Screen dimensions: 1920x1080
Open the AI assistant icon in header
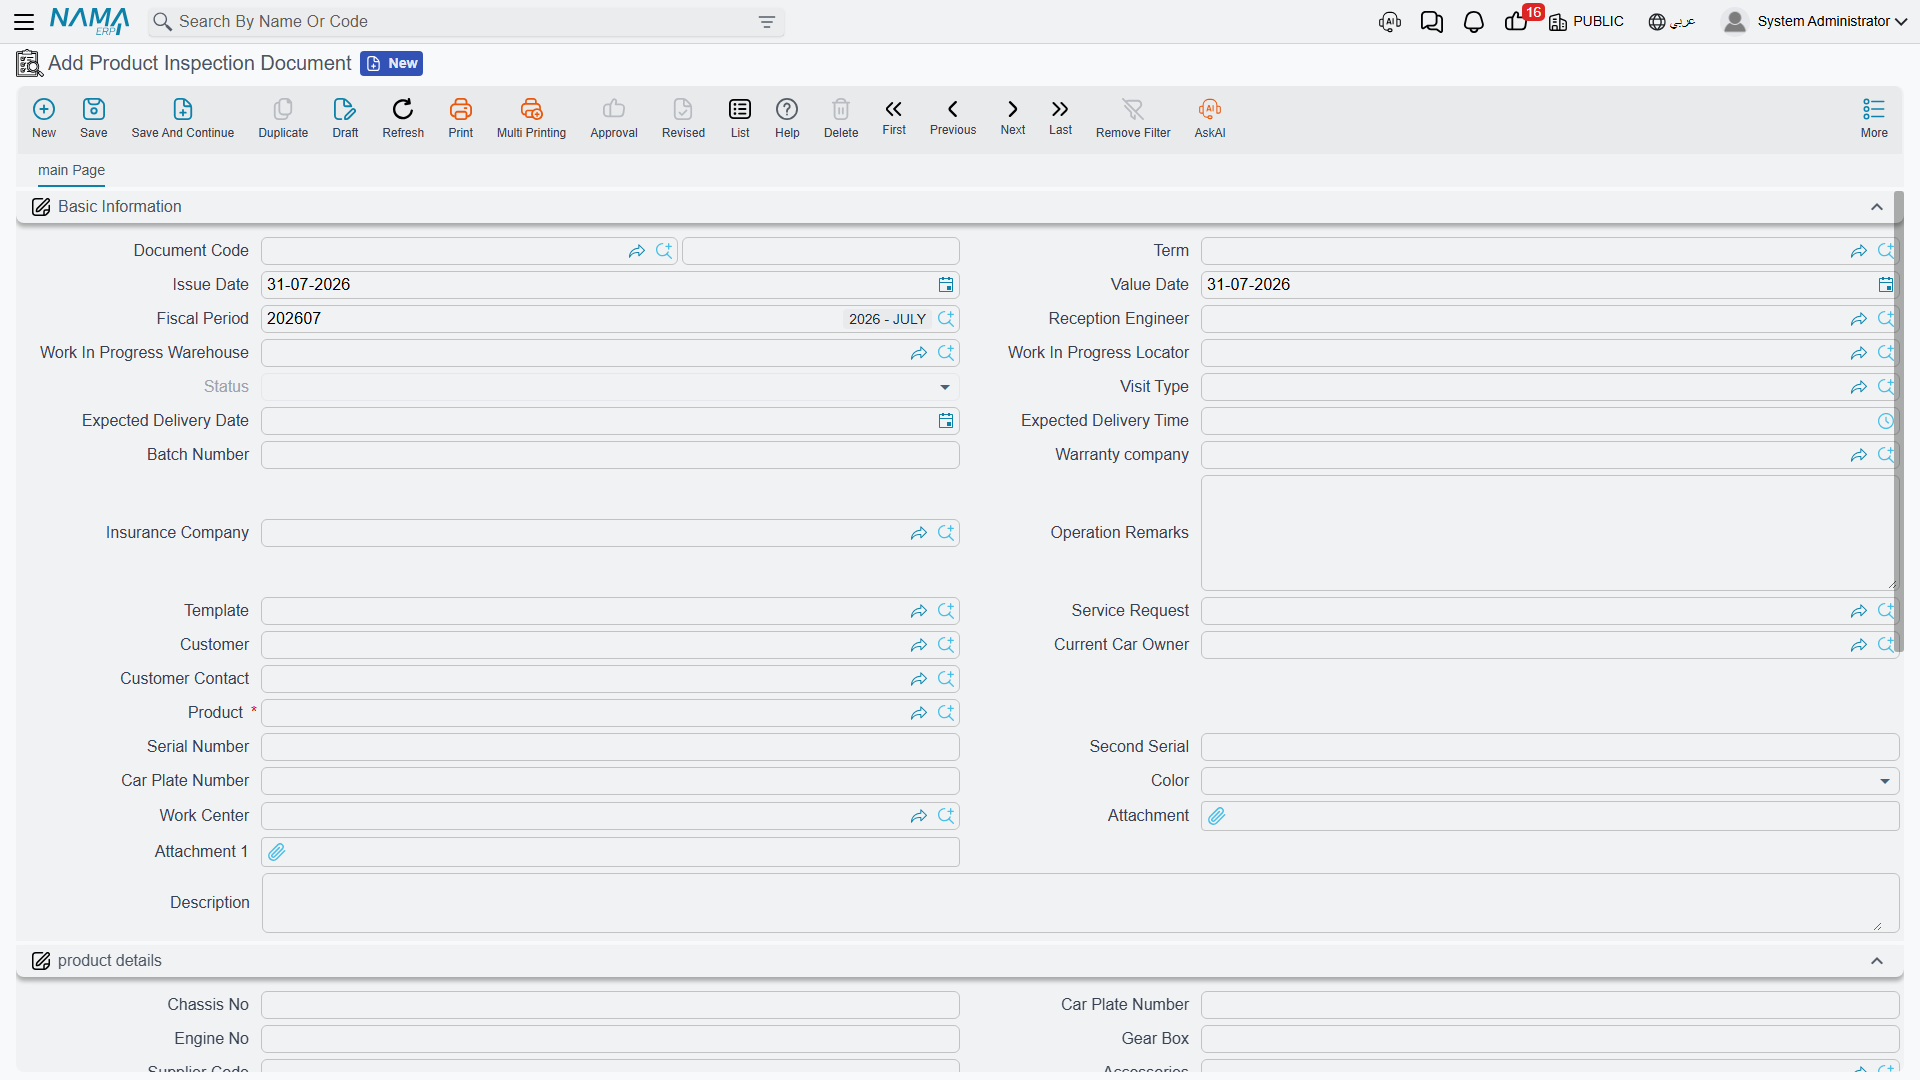[1390, 21]
